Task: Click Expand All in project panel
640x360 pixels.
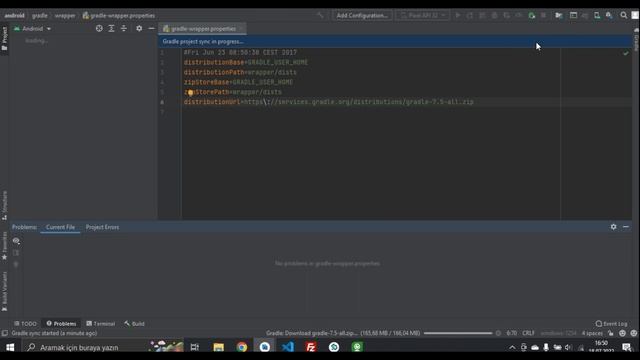Action: coord(111,29)
